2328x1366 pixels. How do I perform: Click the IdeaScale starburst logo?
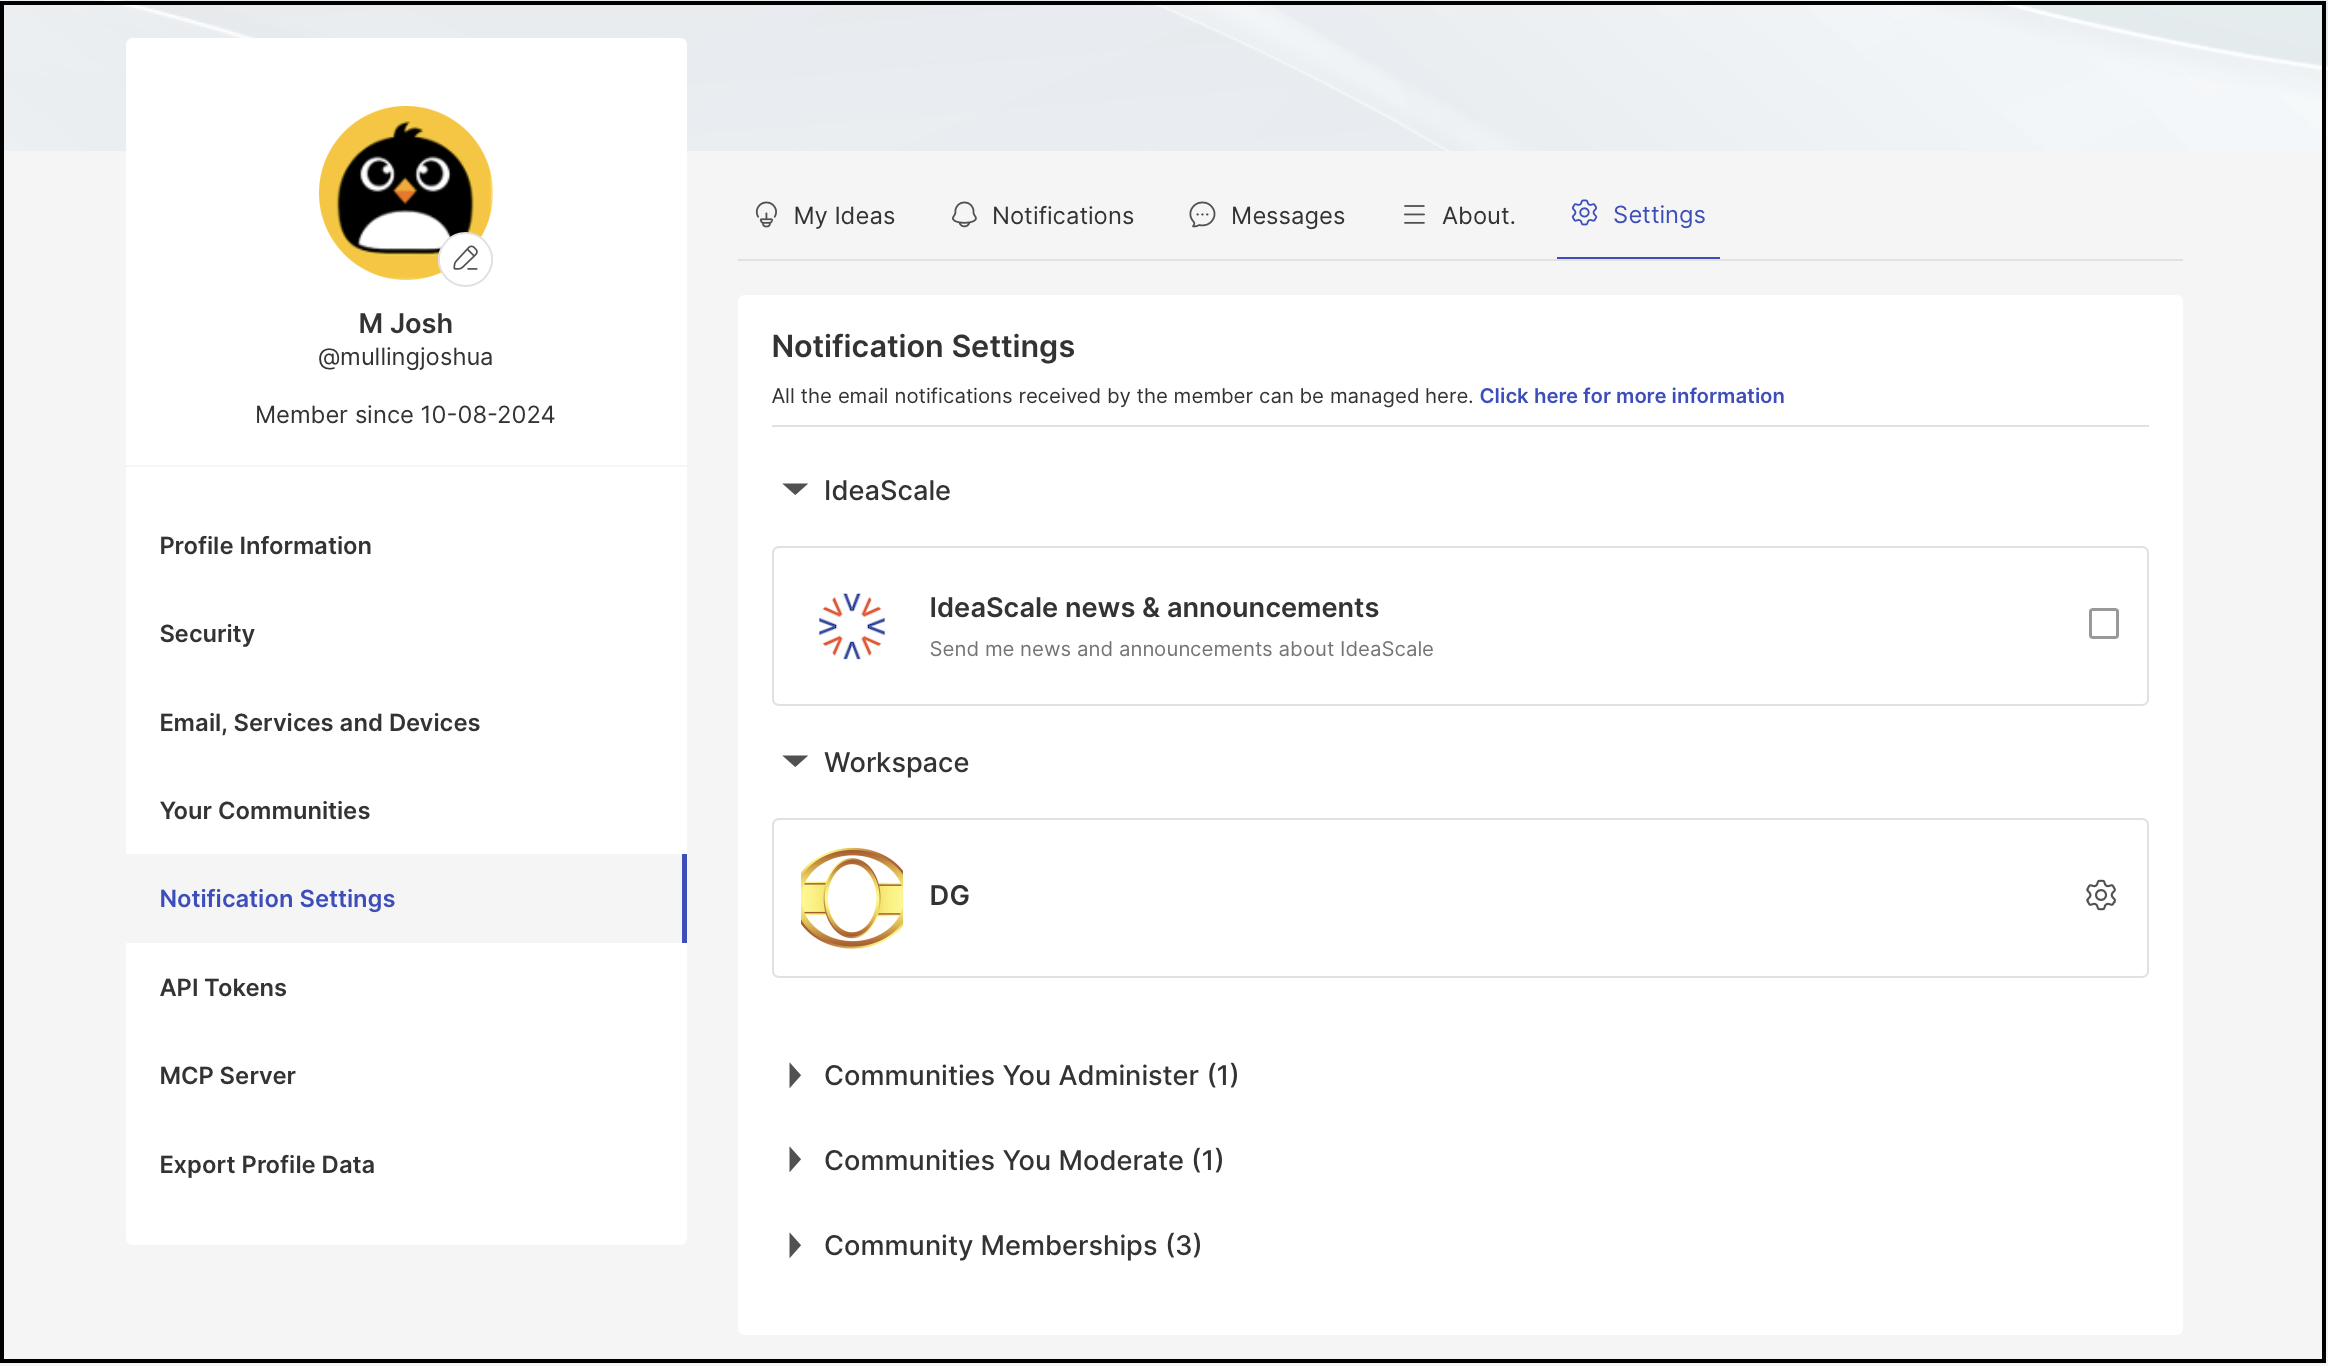point(852,626)
